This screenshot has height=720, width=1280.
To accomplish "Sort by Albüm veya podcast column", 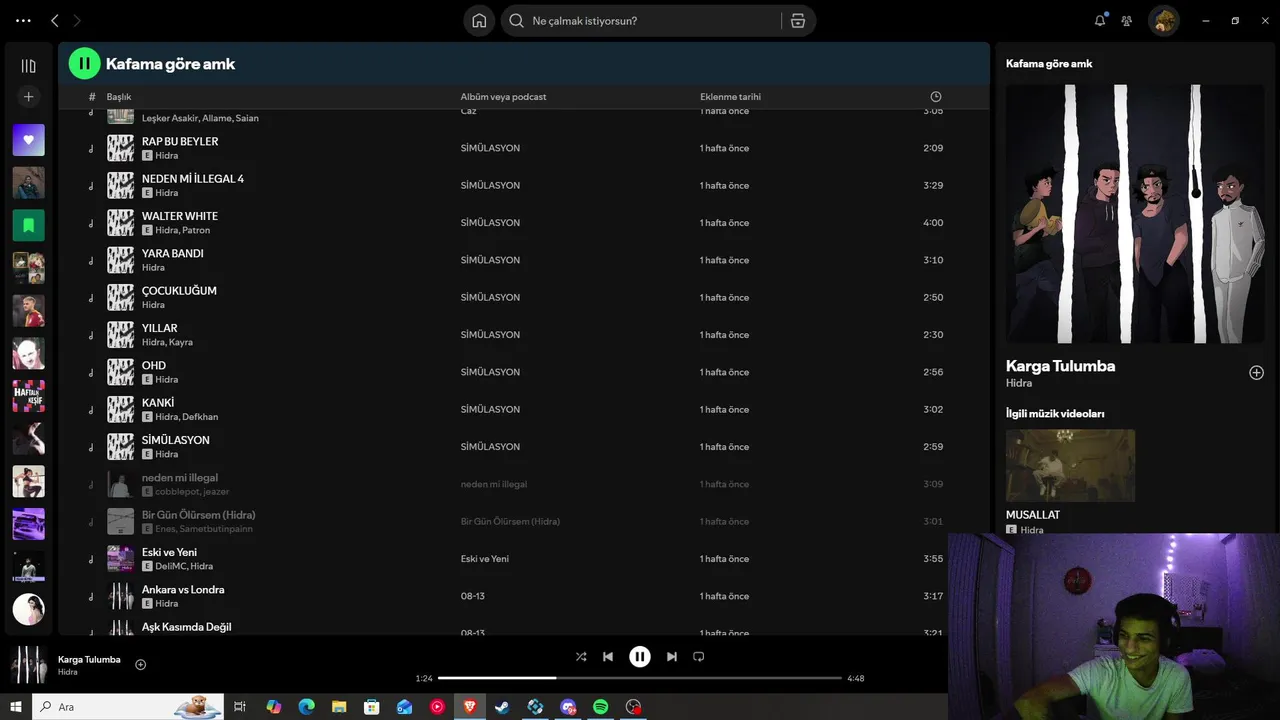I will point(503,97).
